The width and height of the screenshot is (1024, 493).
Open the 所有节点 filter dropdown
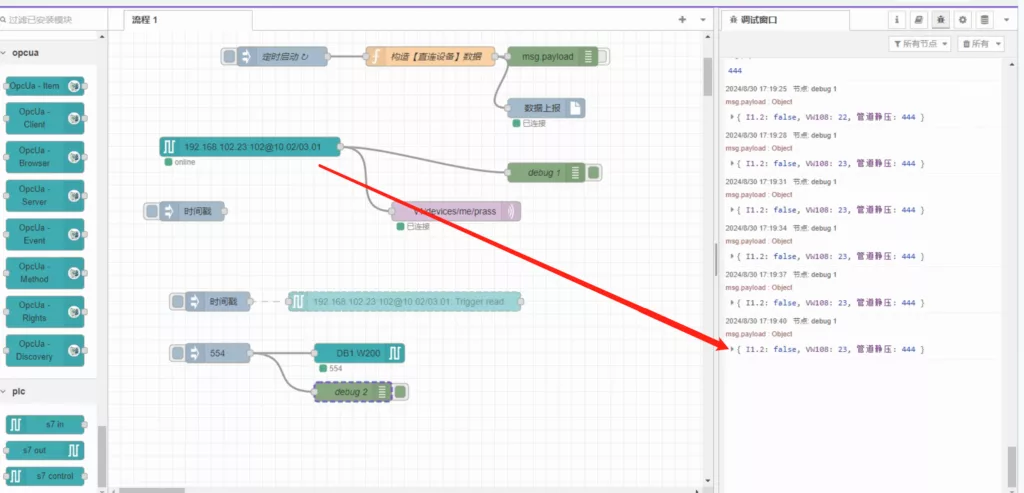(920, 44)
